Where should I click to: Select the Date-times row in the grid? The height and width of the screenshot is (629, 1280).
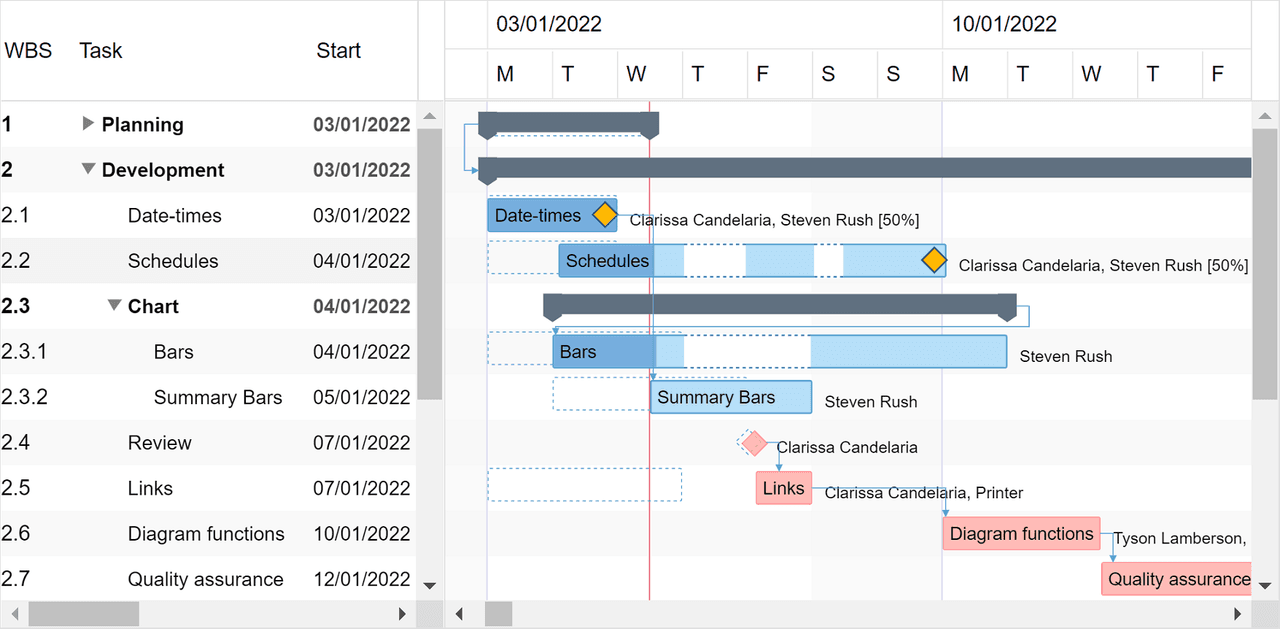208,215
